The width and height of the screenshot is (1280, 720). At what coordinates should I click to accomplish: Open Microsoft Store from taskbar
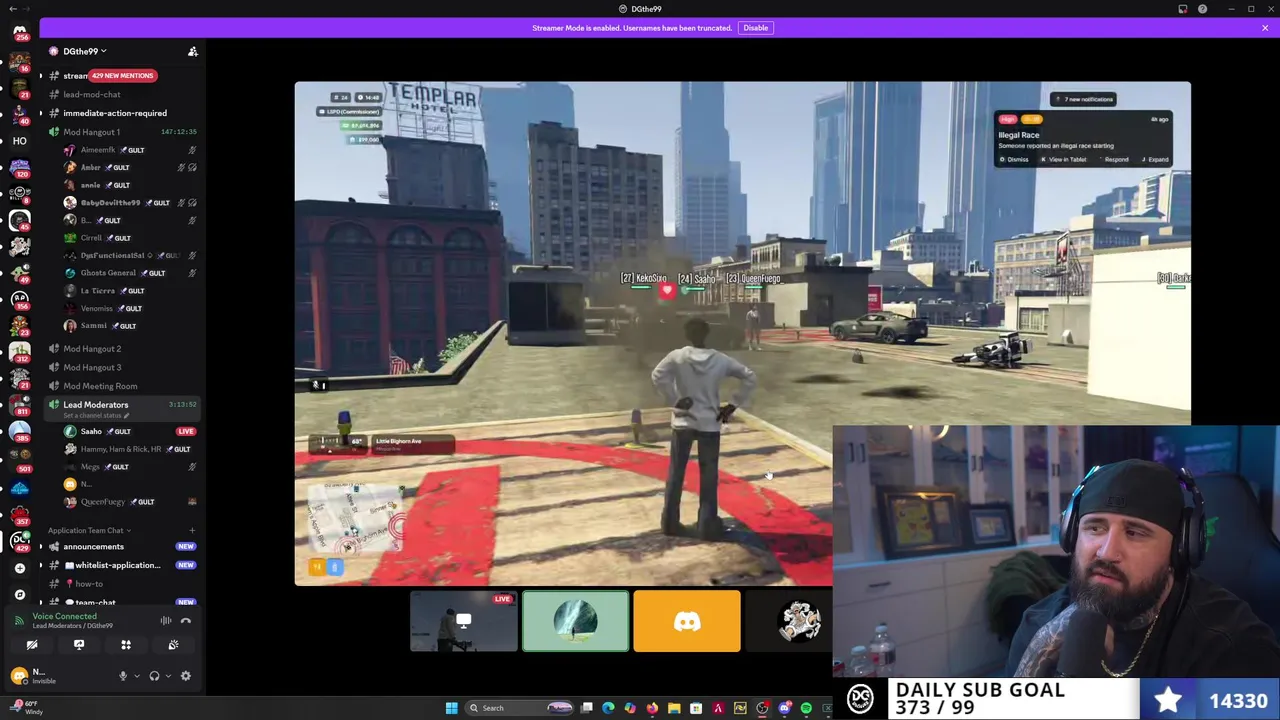tap(696, 708)
